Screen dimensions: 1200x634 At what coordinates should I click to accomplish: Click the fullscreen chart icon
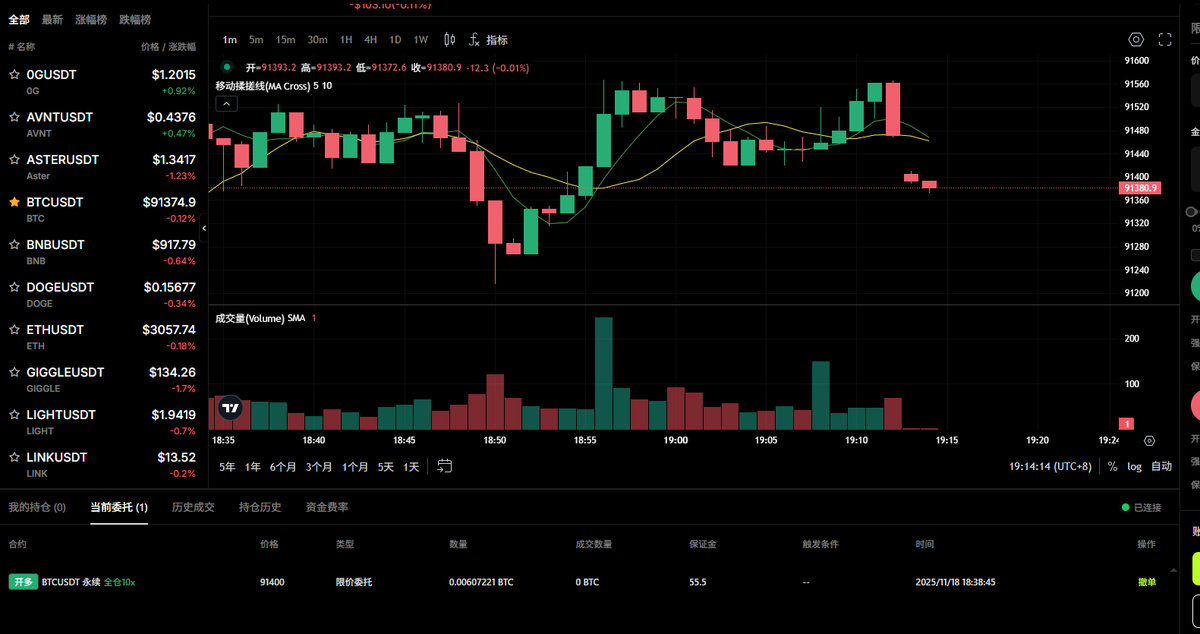coord(1164,38)
